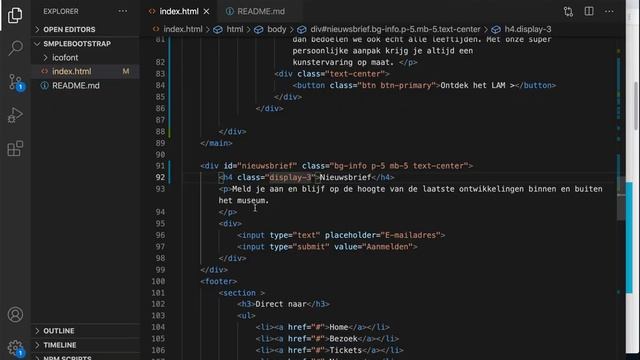640x360 pixels.
Task: Click "btn btn-primary" class on line 84
Action: click(x=397, y=85)
